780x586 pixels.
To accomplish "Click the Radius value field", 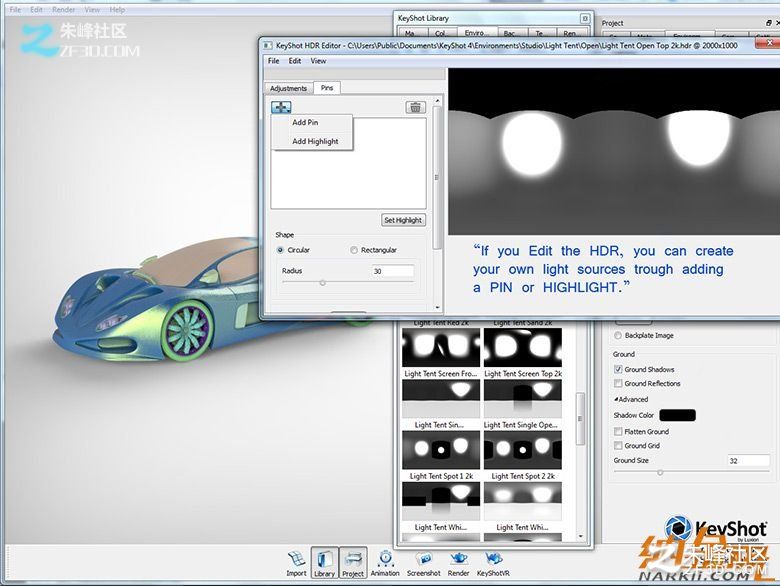I will (x=392, y=271).
